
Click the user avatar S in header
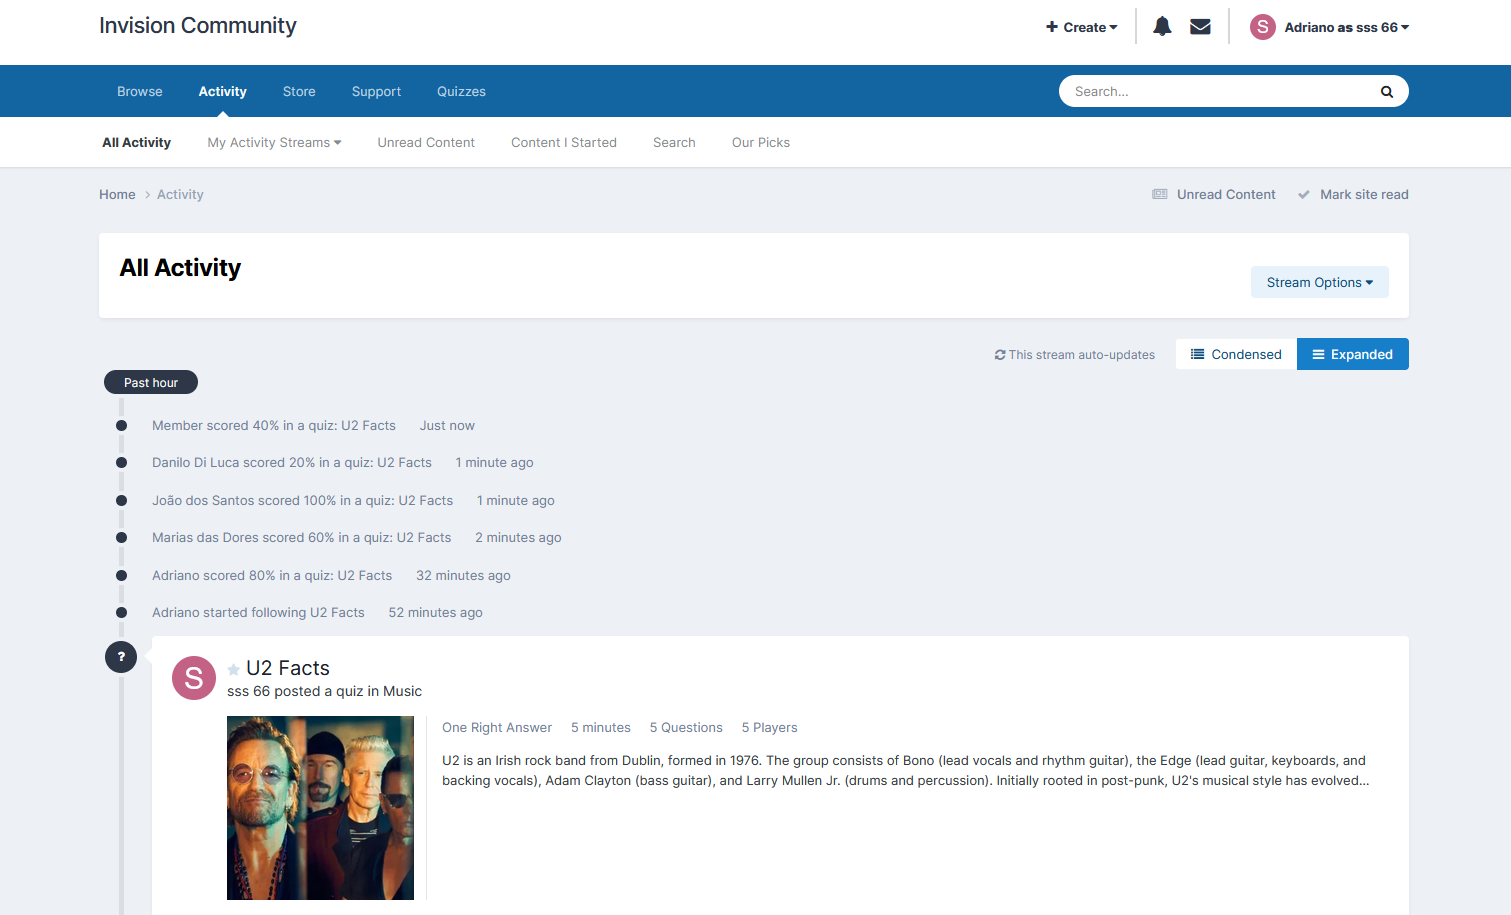[1263, 27]
